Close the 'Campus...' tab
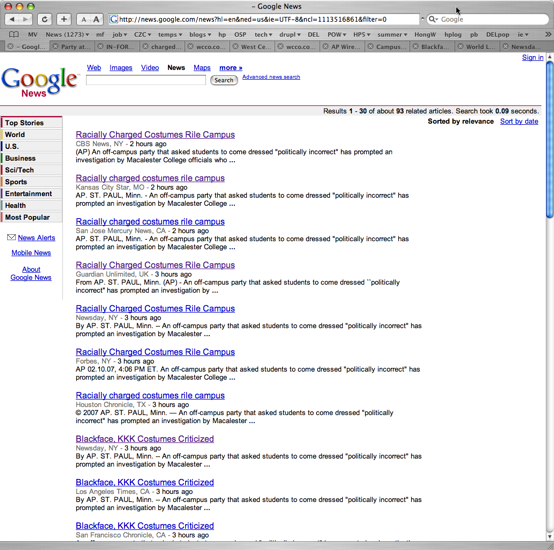Viewport: 554px width, 550px height. click(x=370, y=46)
